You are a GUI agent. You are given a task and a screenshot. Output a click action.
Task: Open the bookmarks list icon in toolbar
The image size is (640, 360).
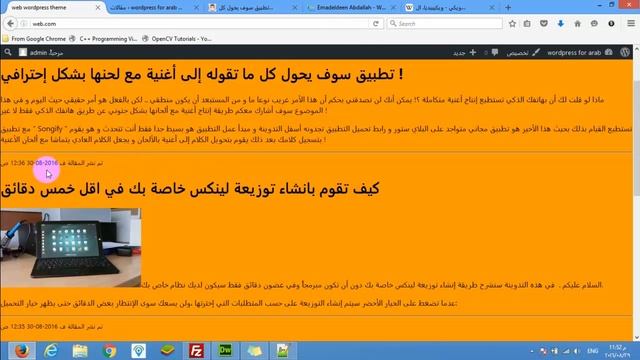pos(527,24)
